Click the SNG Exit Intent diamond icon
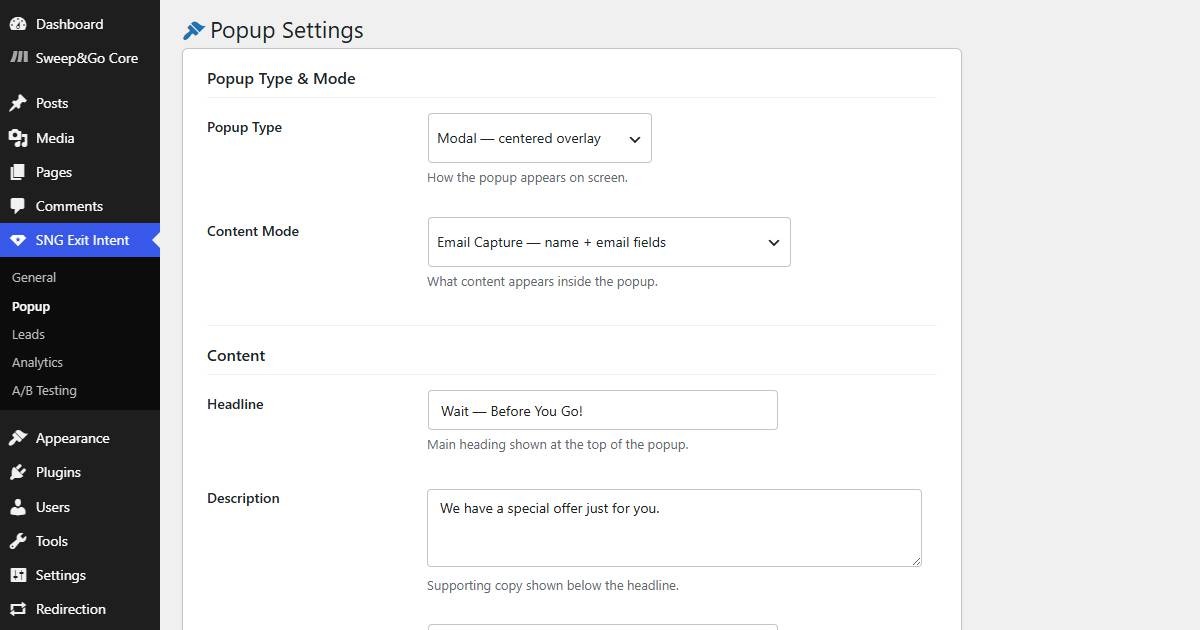Image resolution: width=1200 pixels, height=630 pixels. (x=18, y=240)
